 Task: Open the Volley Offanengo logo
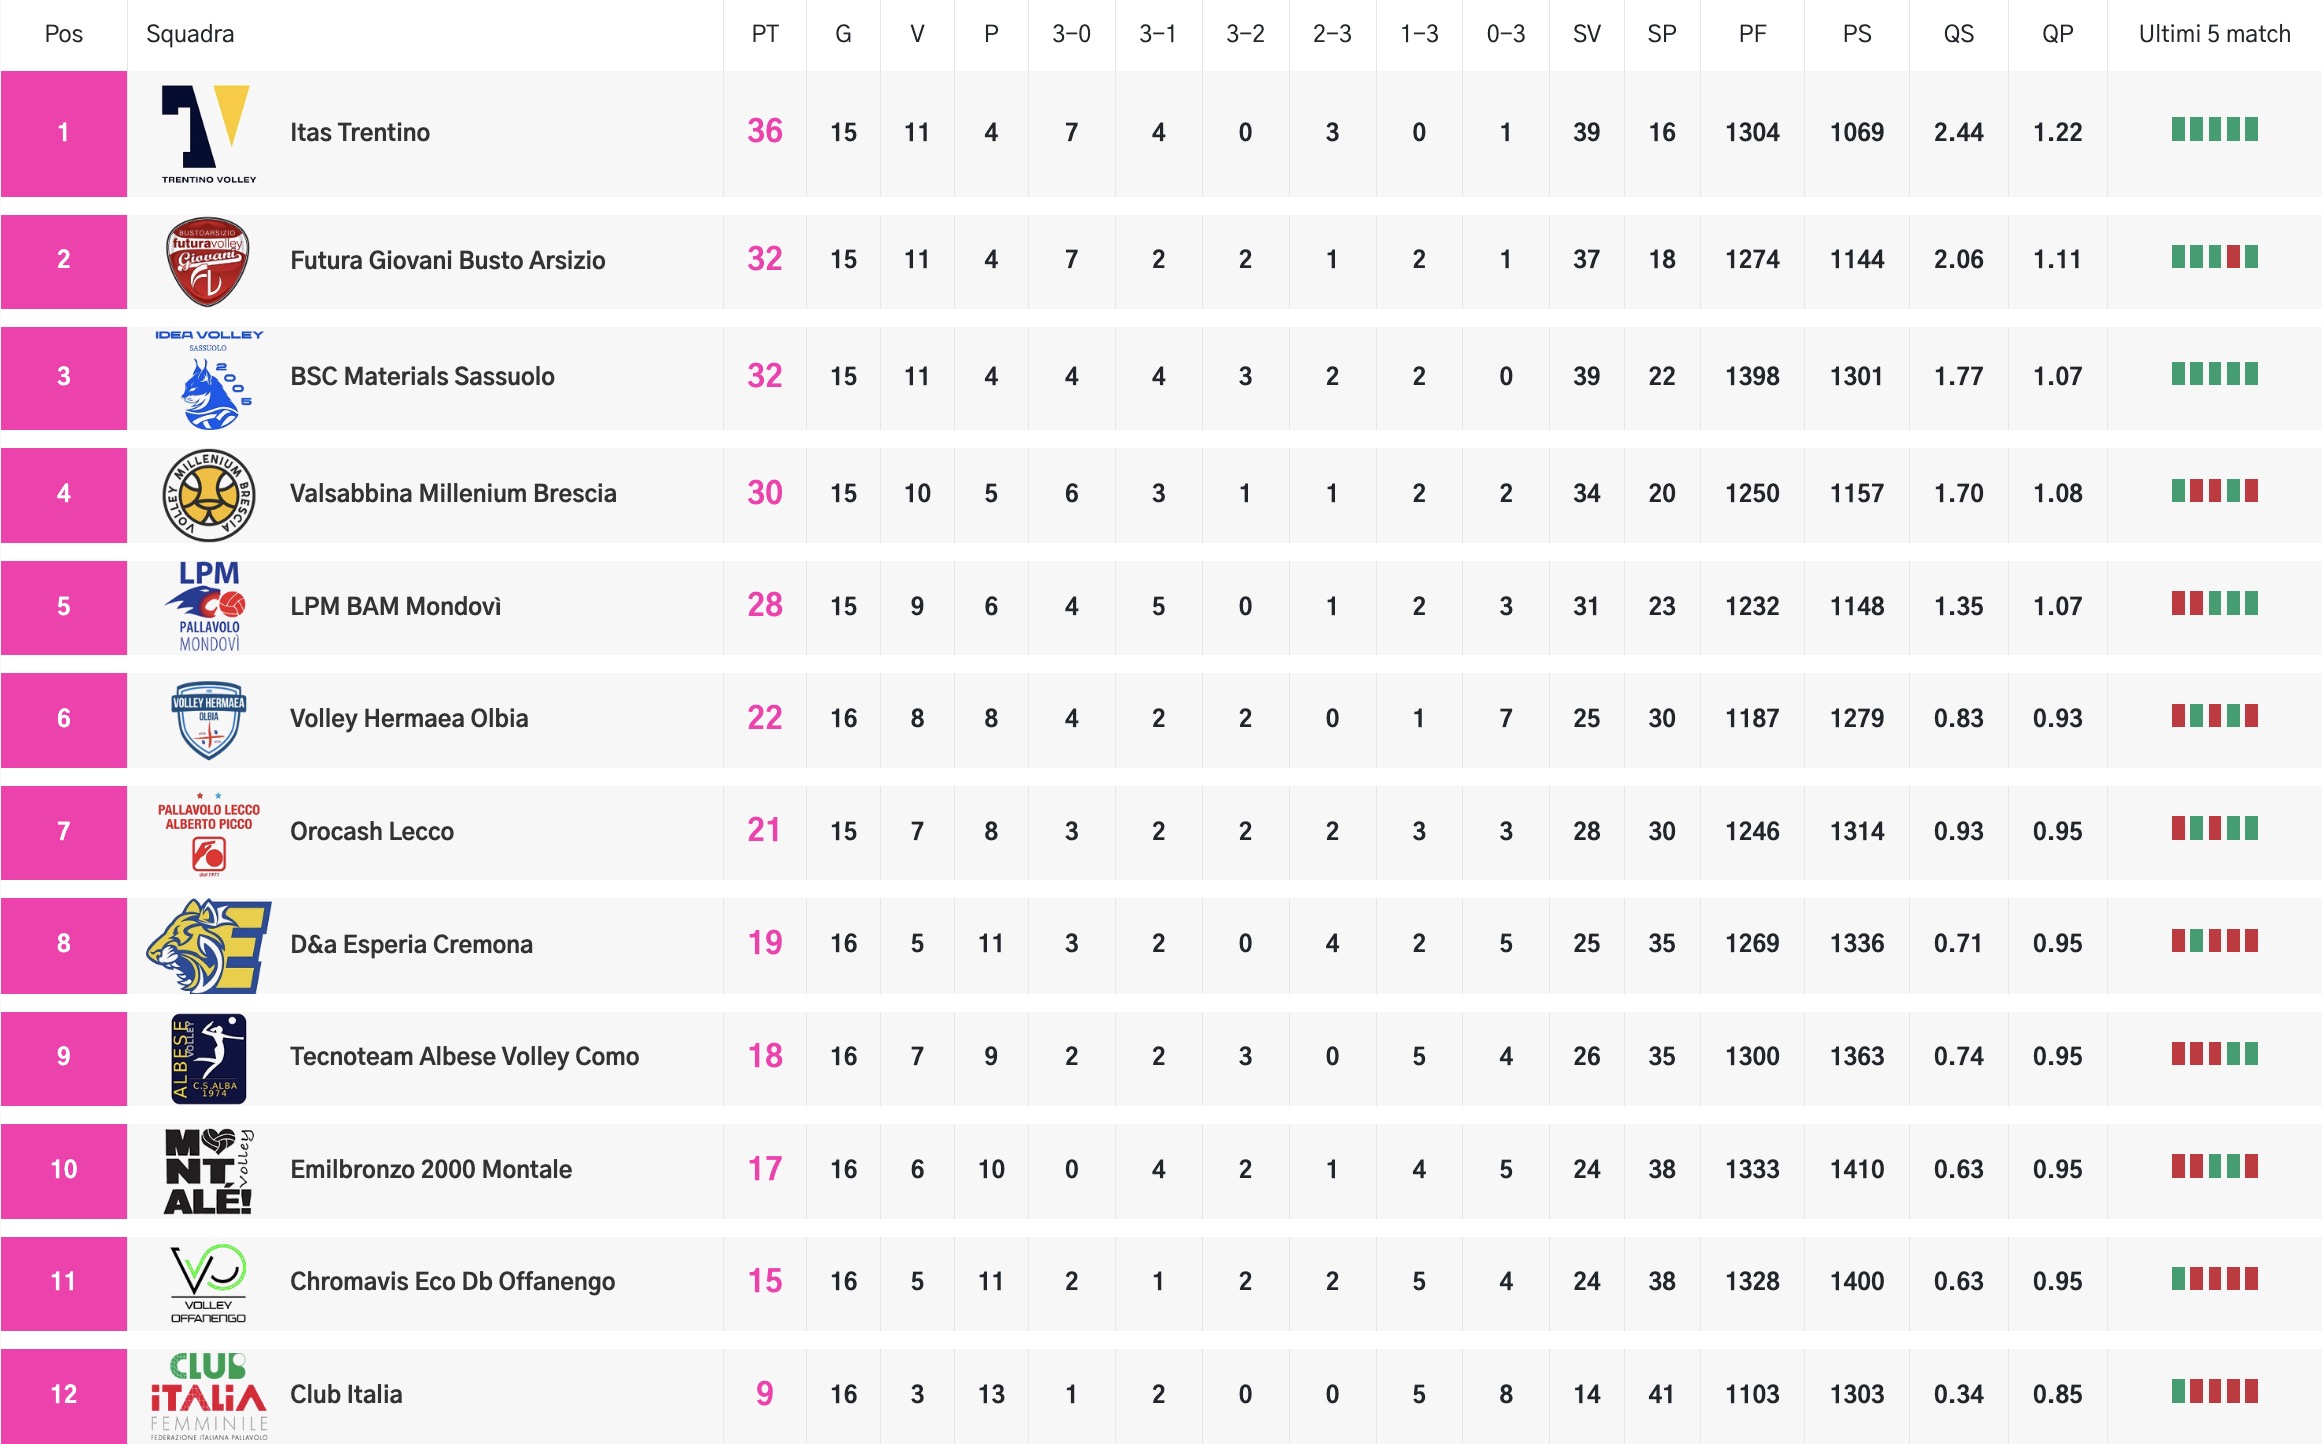tap(208, 1283)
